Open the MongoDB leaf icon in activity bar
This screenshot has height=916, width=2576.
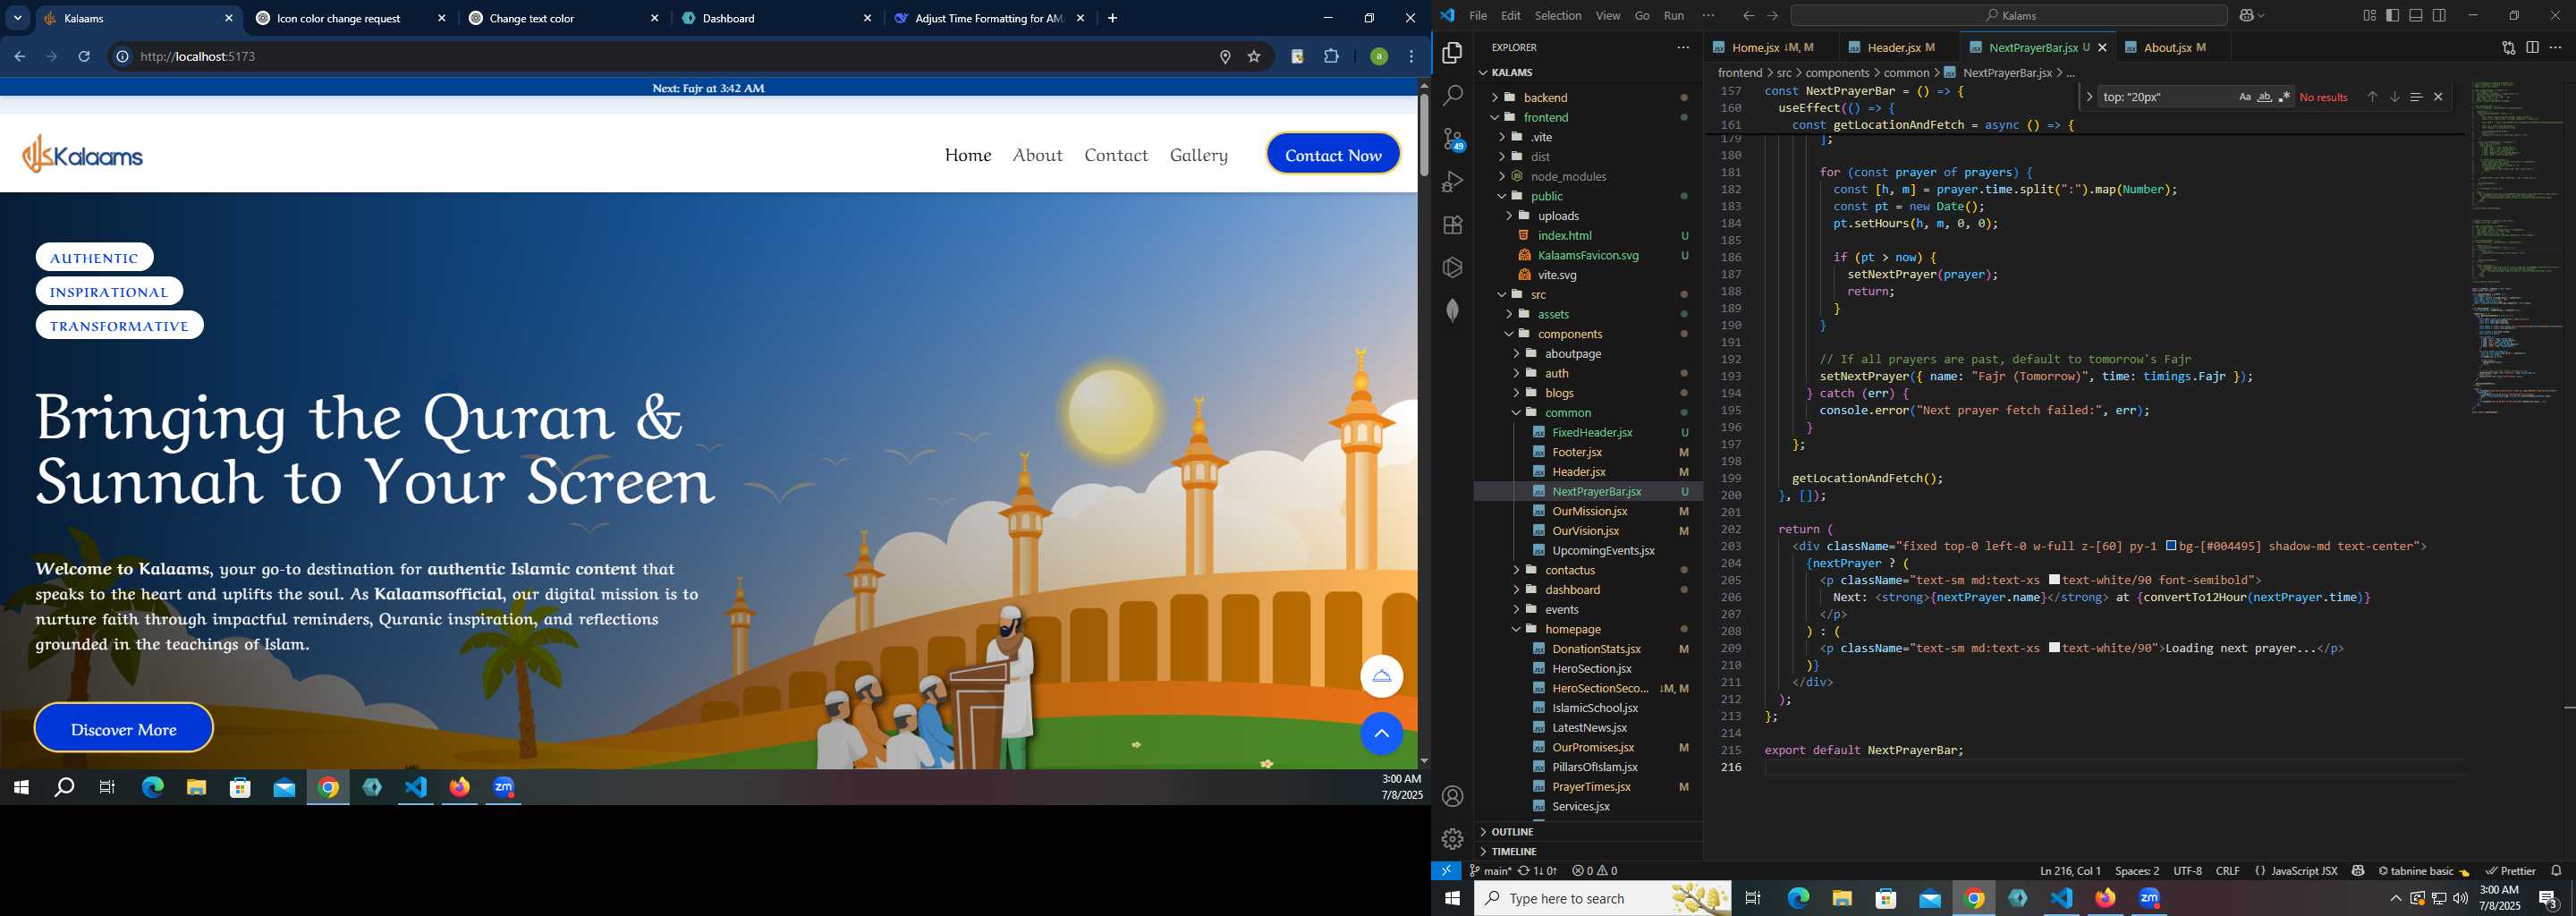tap(1452, 311)
